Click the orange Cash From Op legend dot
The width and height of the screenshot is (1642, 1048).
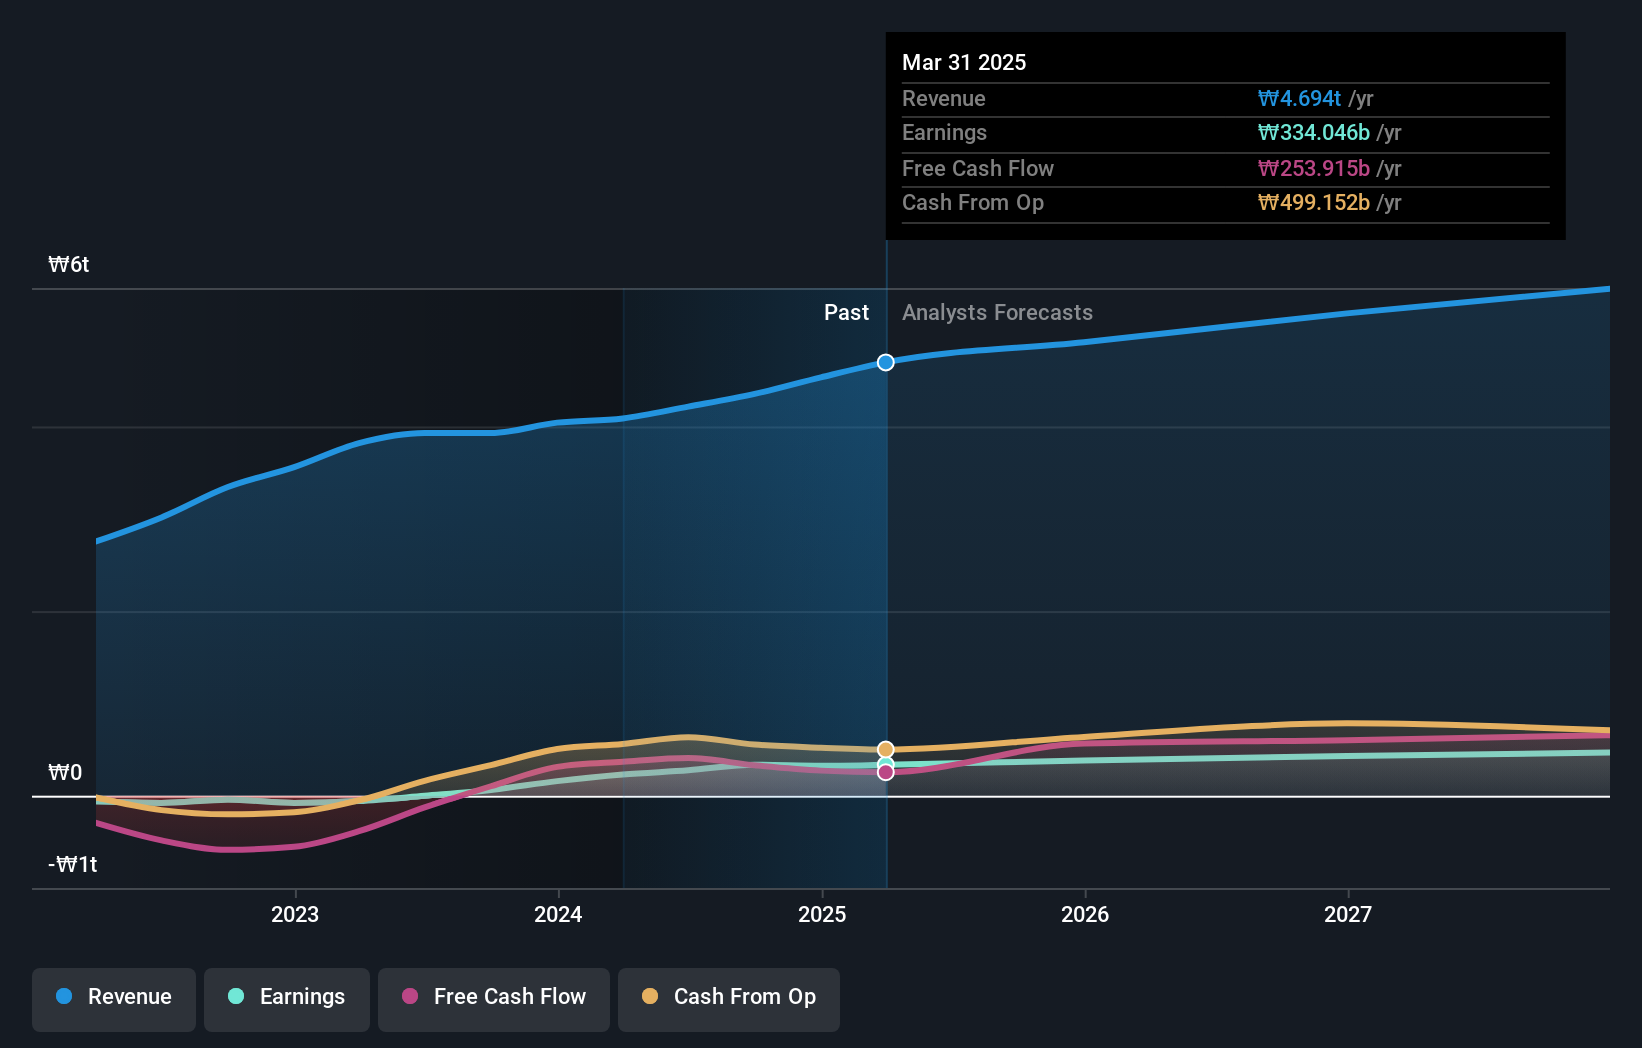tap(650, 997)
